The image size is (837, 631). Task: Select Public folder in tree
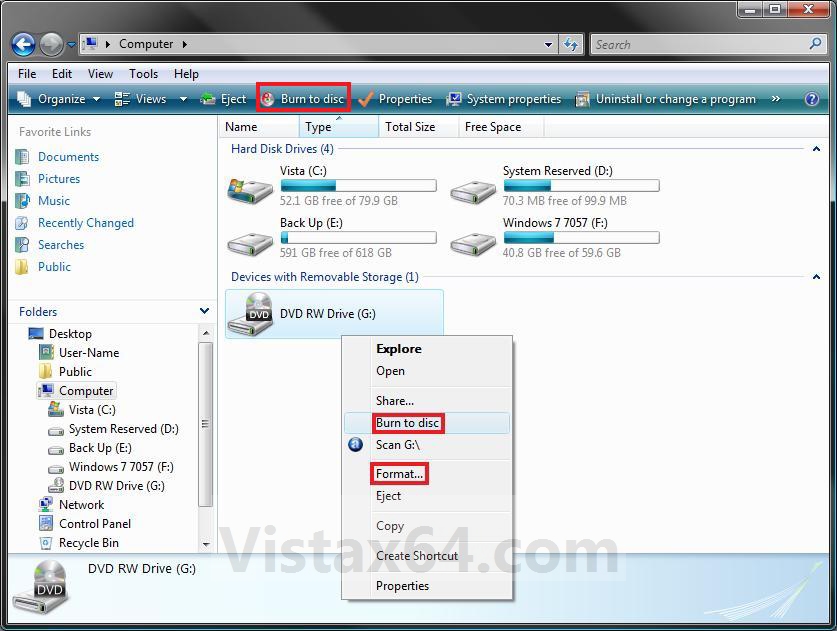point(75,372)
